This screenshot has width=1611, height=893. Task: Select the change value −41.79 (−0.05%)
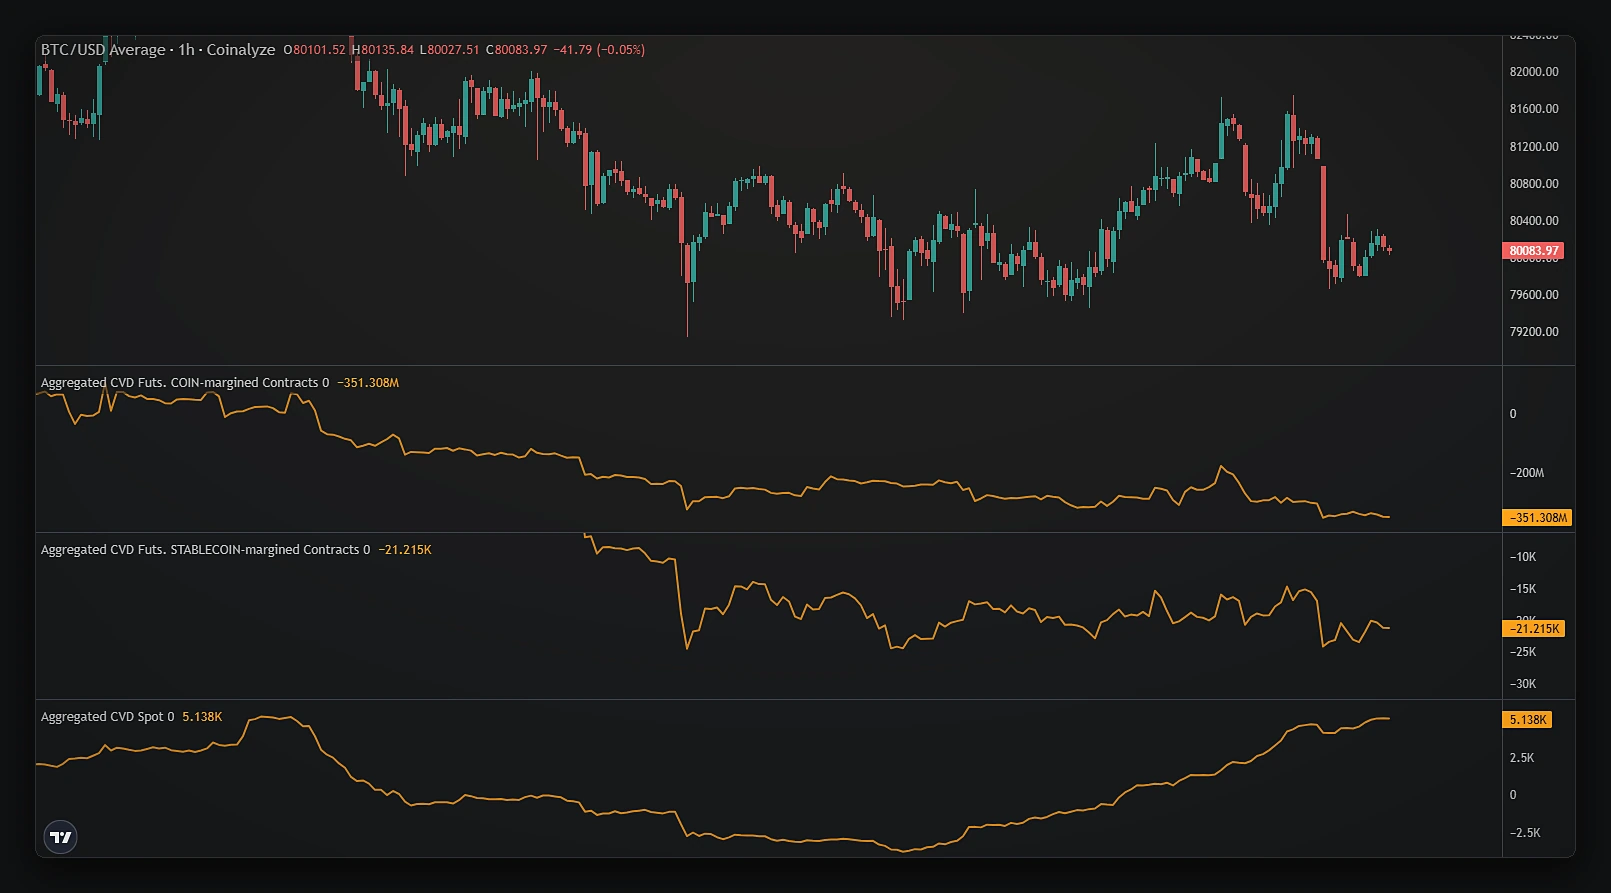599,49
